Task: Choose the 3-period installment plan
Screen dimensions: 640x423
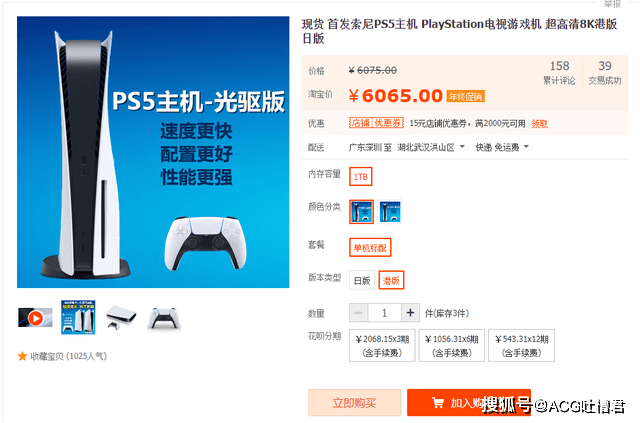Action: (382, 345)
